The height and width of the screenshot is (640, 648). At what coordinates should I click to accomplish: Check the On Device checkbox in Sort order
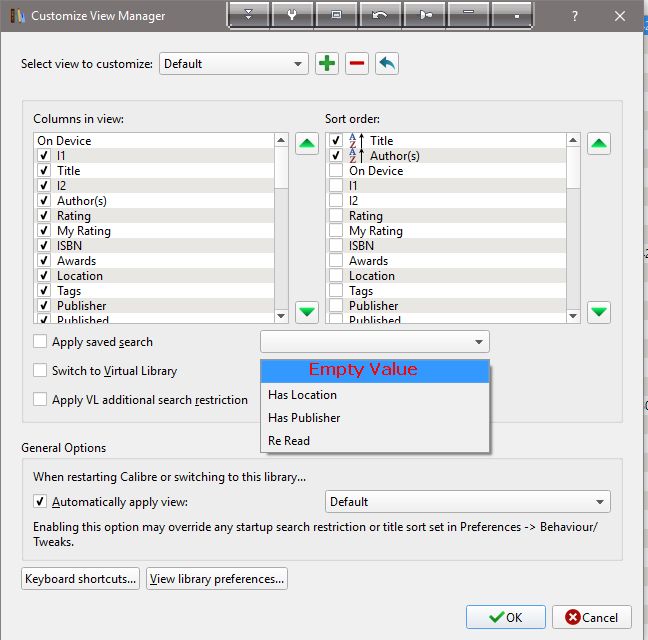point(336,171)
